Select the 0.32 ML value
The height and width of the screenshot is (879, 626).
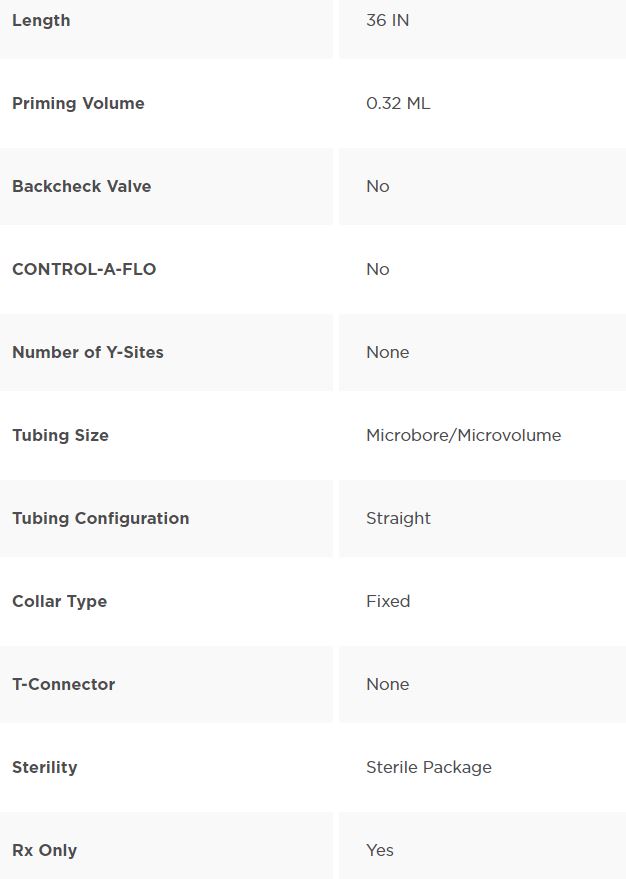(398, 103)
